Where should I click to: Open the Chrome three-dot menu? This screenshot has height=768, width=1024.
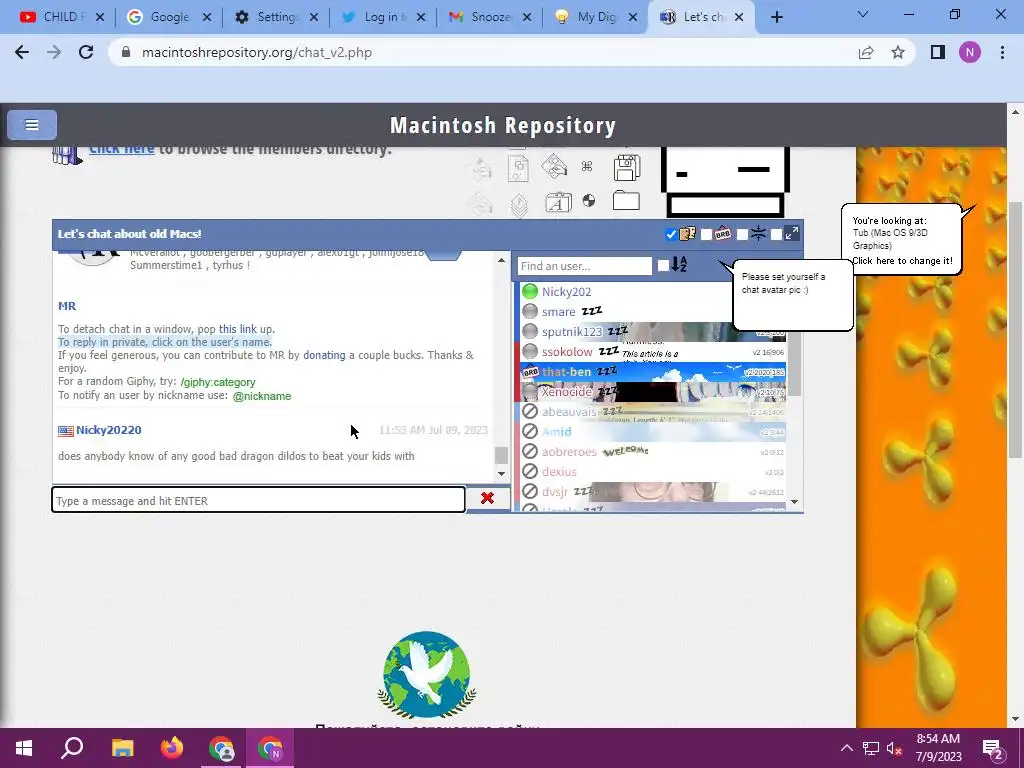(x=1002, y=52)
